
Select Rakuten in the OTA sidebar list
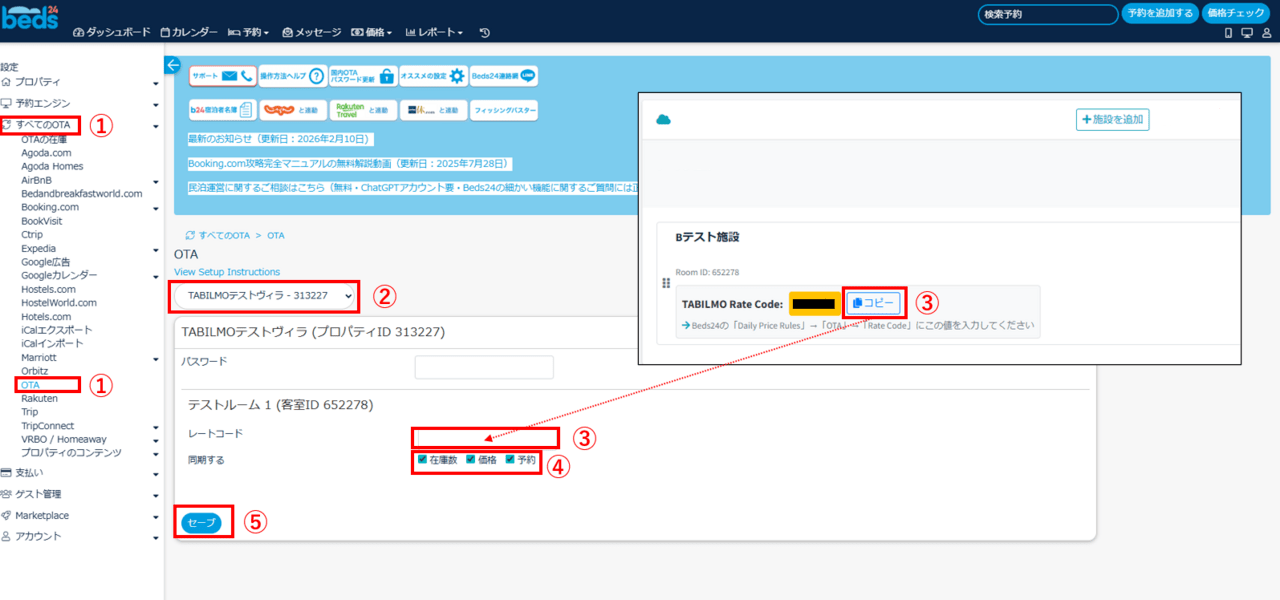pyautogui.click(x=39, y=398)
